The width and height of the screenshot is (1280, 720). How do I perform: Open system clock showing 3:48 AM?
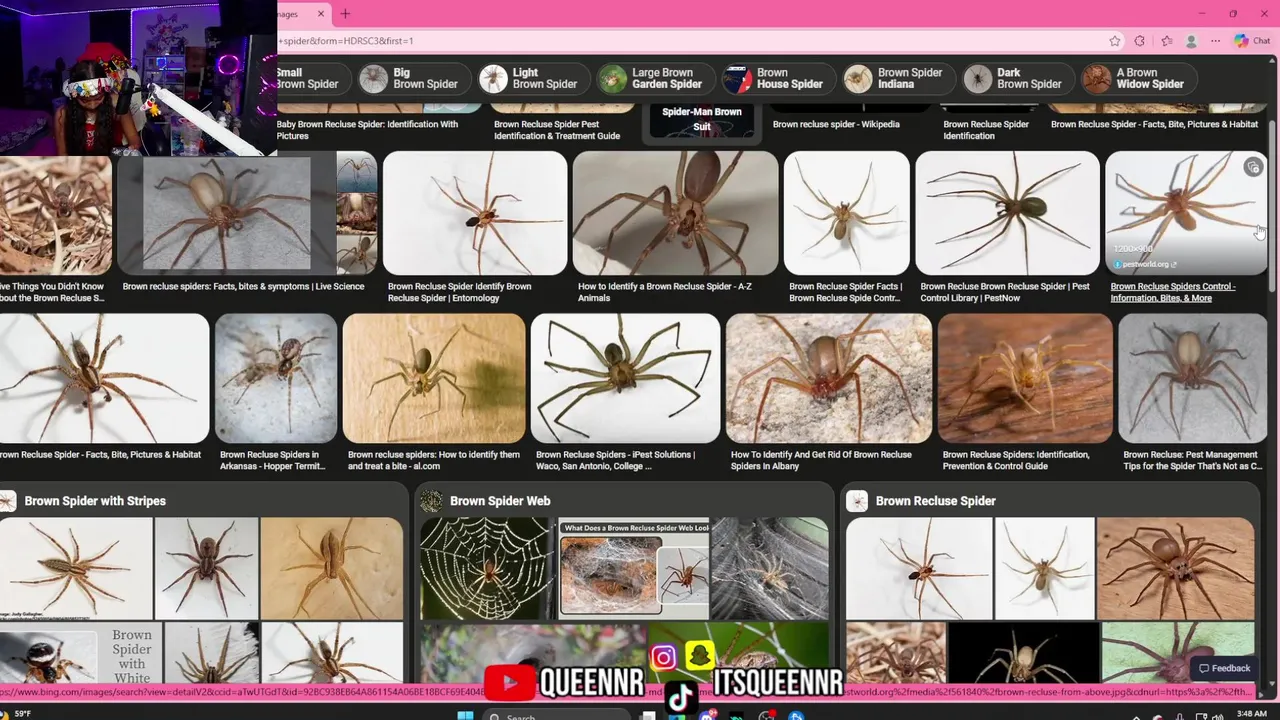[1251, 714]
